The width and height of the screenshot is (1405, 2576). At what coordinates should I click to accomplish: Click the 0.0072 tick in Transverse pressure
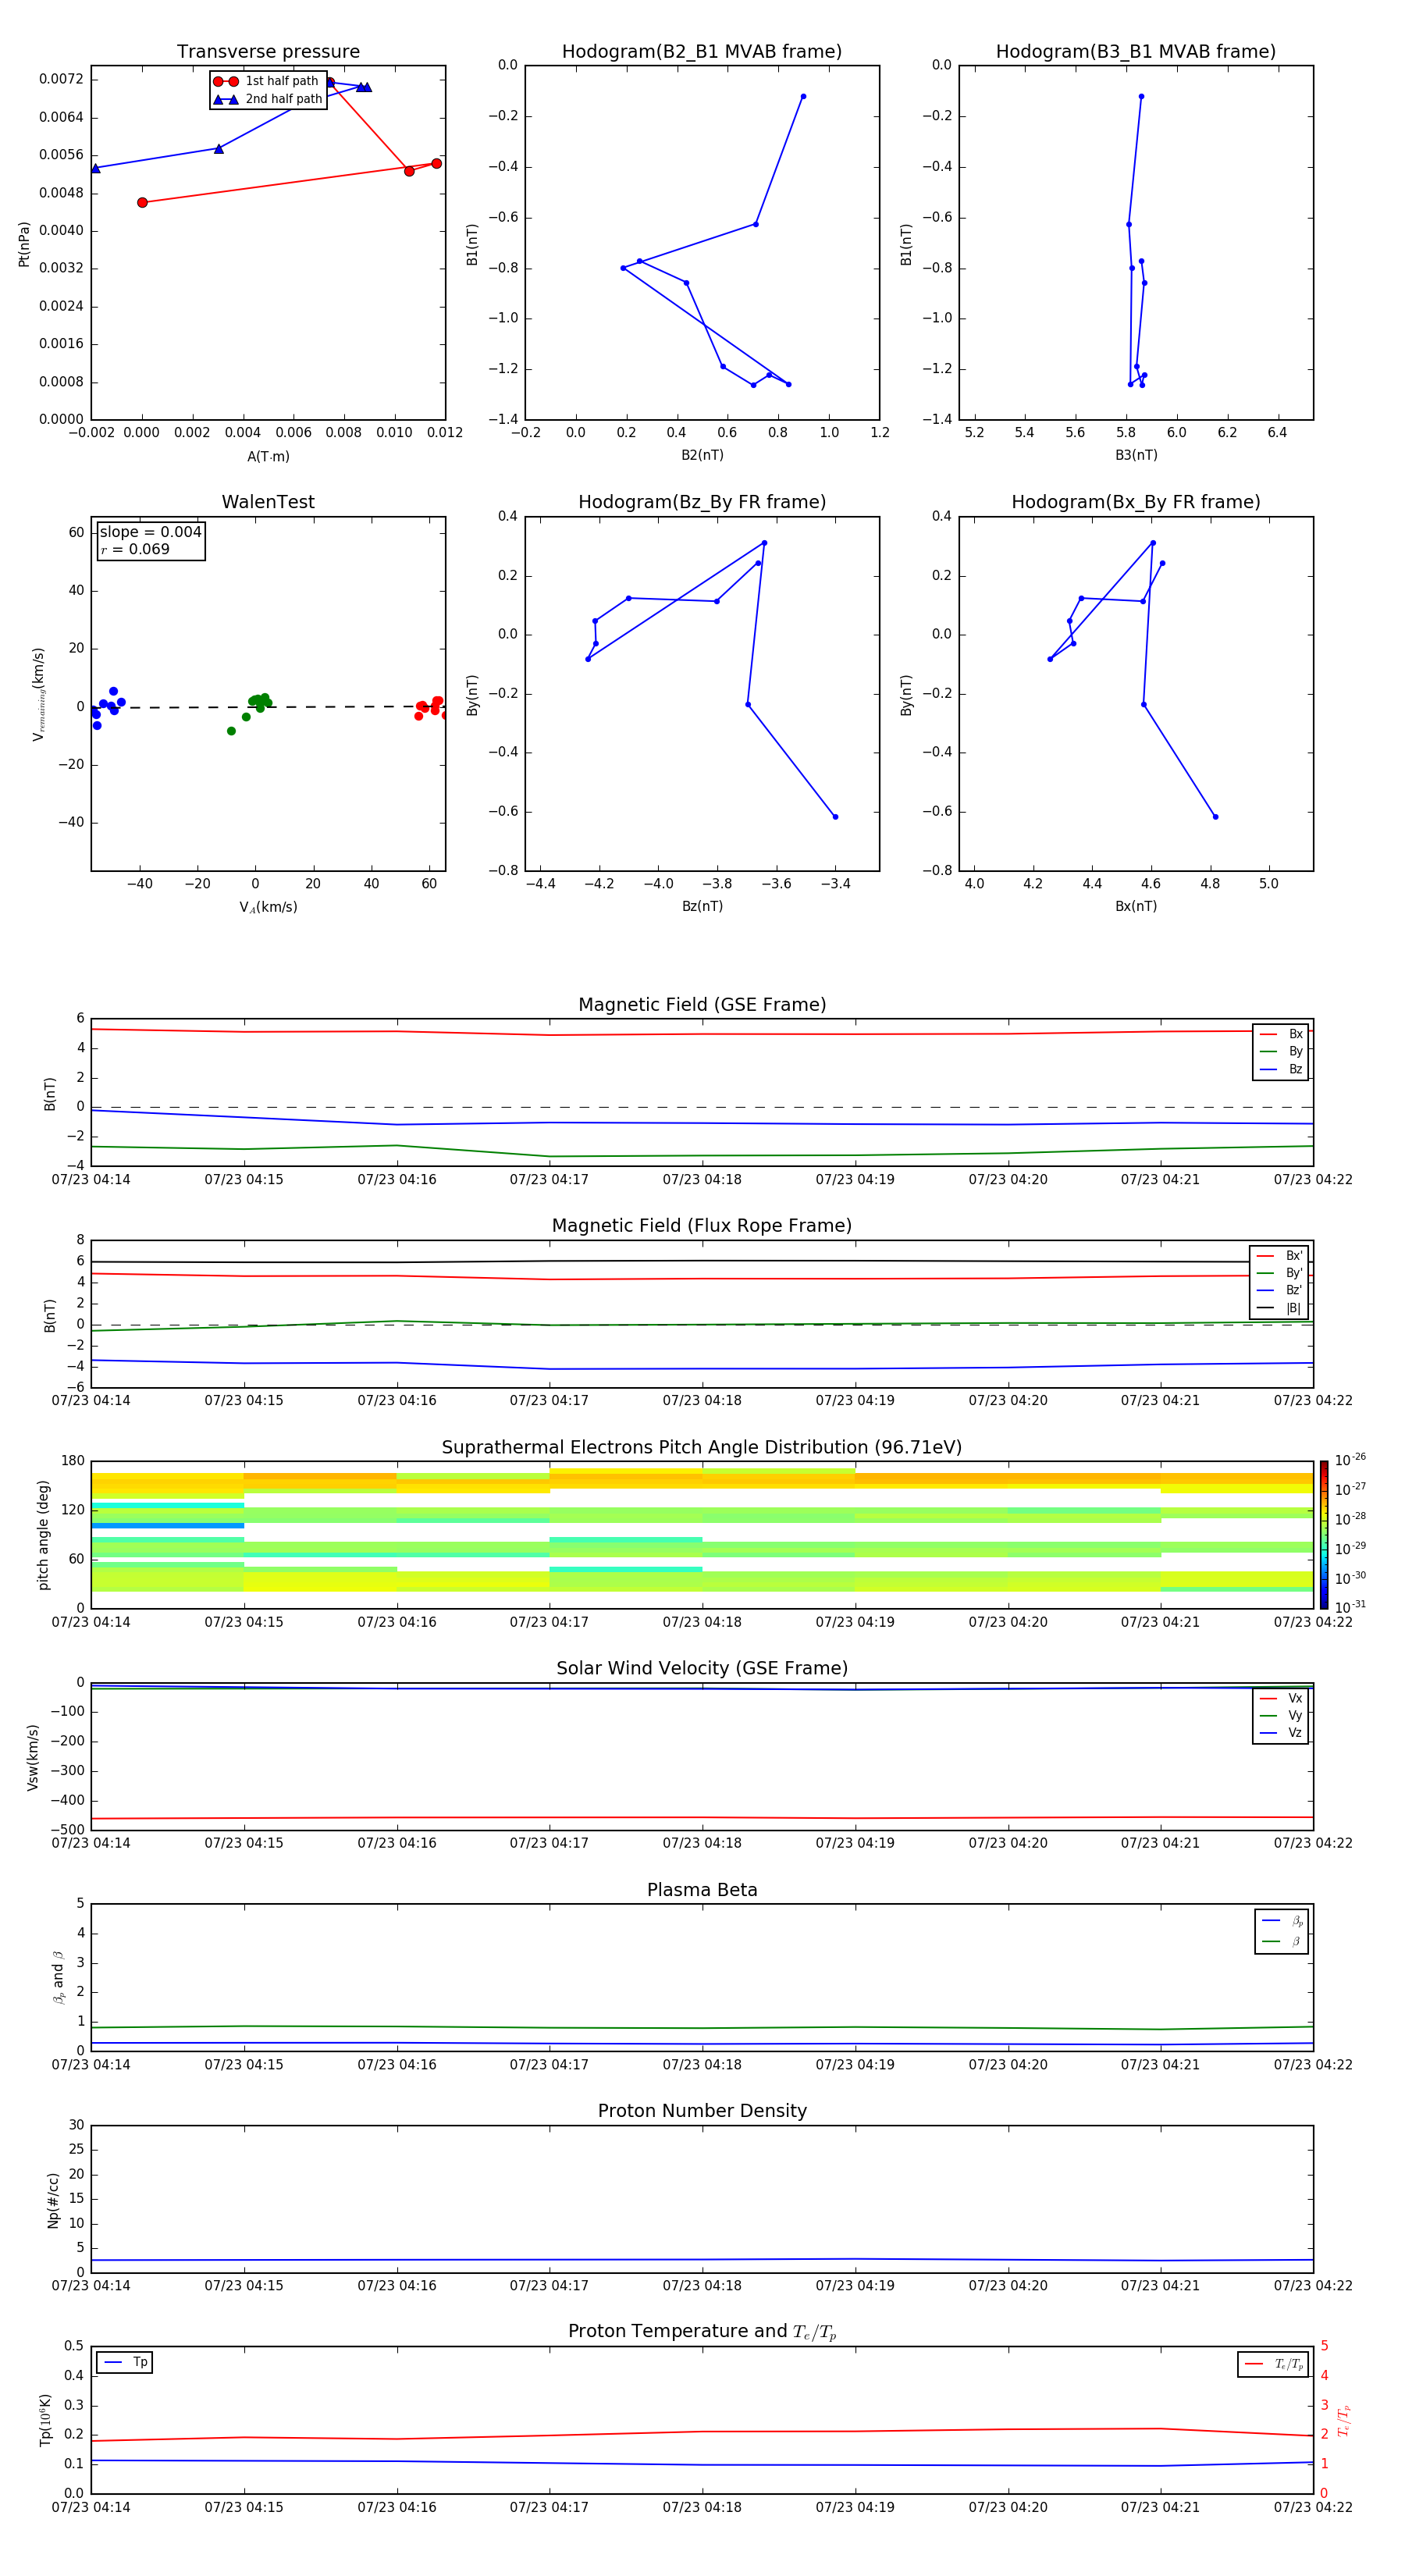click(61, 80)
